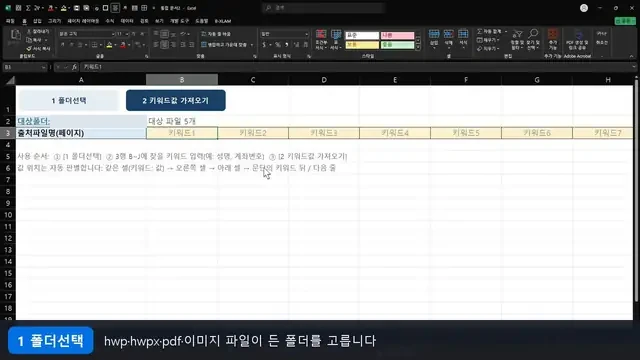Viewport: 640px width, 360px height.
Task: Toggle bold (가) formatting
Action: tap(63, 44)
